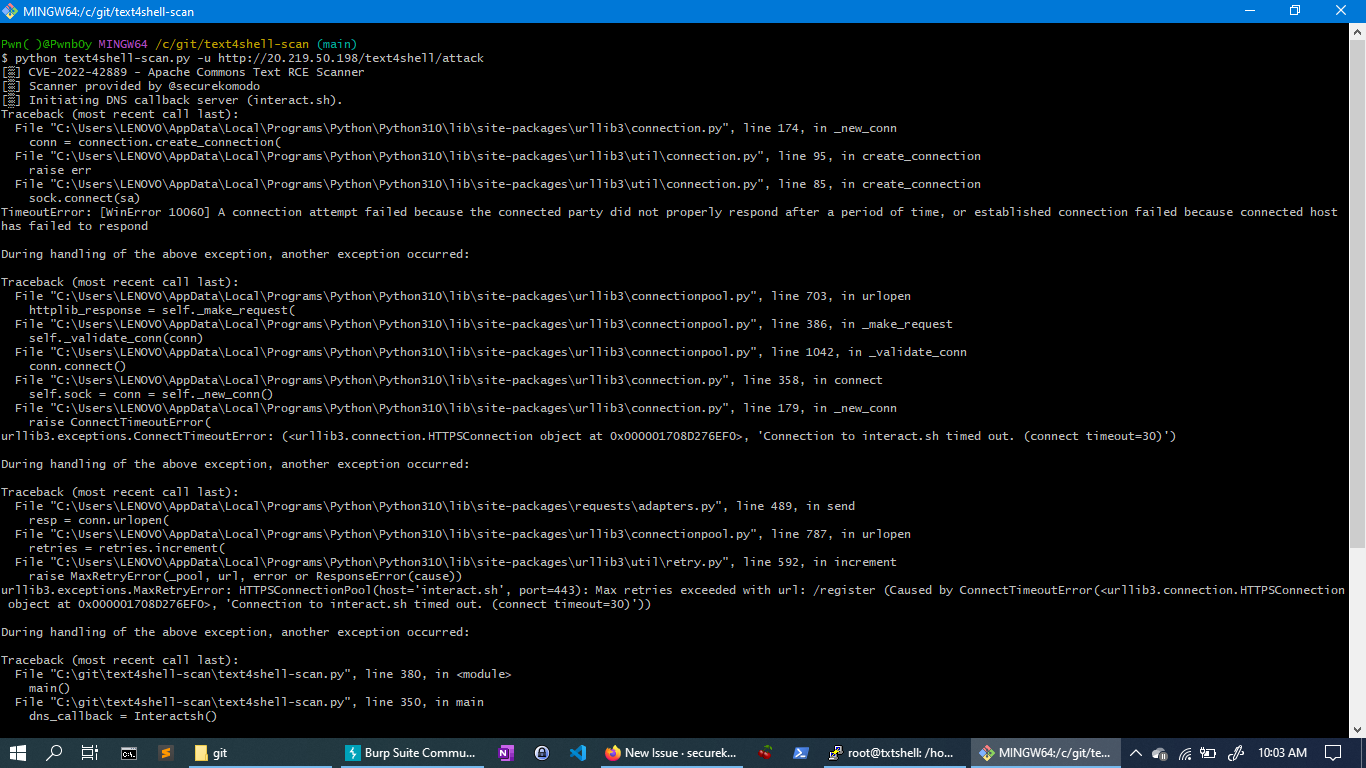1366x768 pixels.
Task: Click the 'Initiating DNS callback server' line
Action: pyautogui.click(x=172, y=100)
